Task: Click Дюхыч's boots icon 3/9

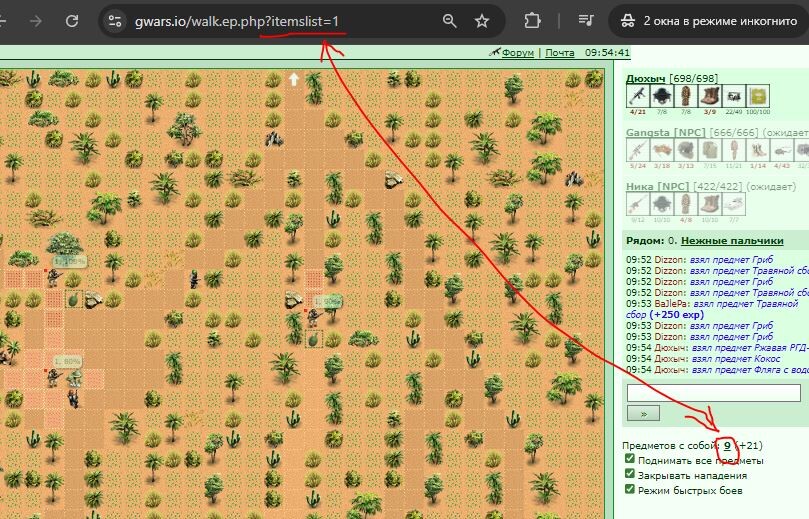Action: click(709, 96)
